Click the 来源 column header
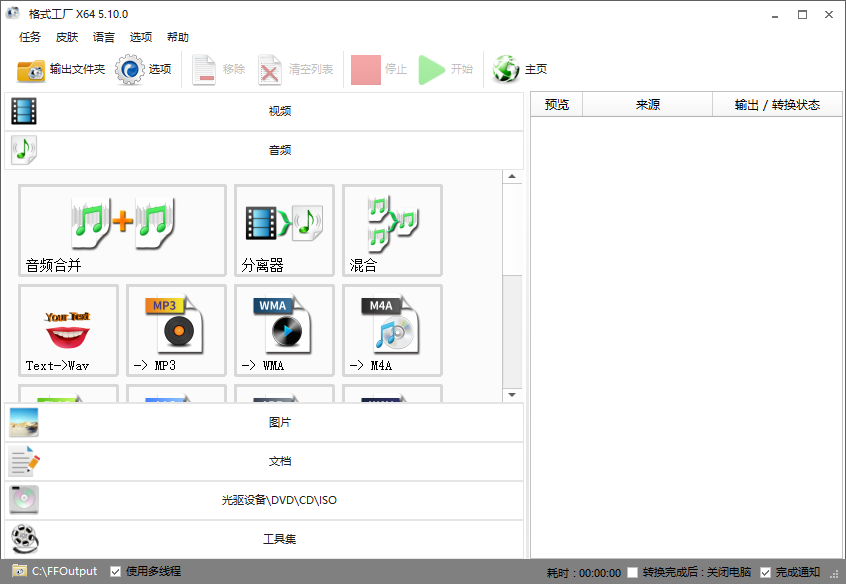846x584 pixels. pyautogui.click(x=647, y=104)
